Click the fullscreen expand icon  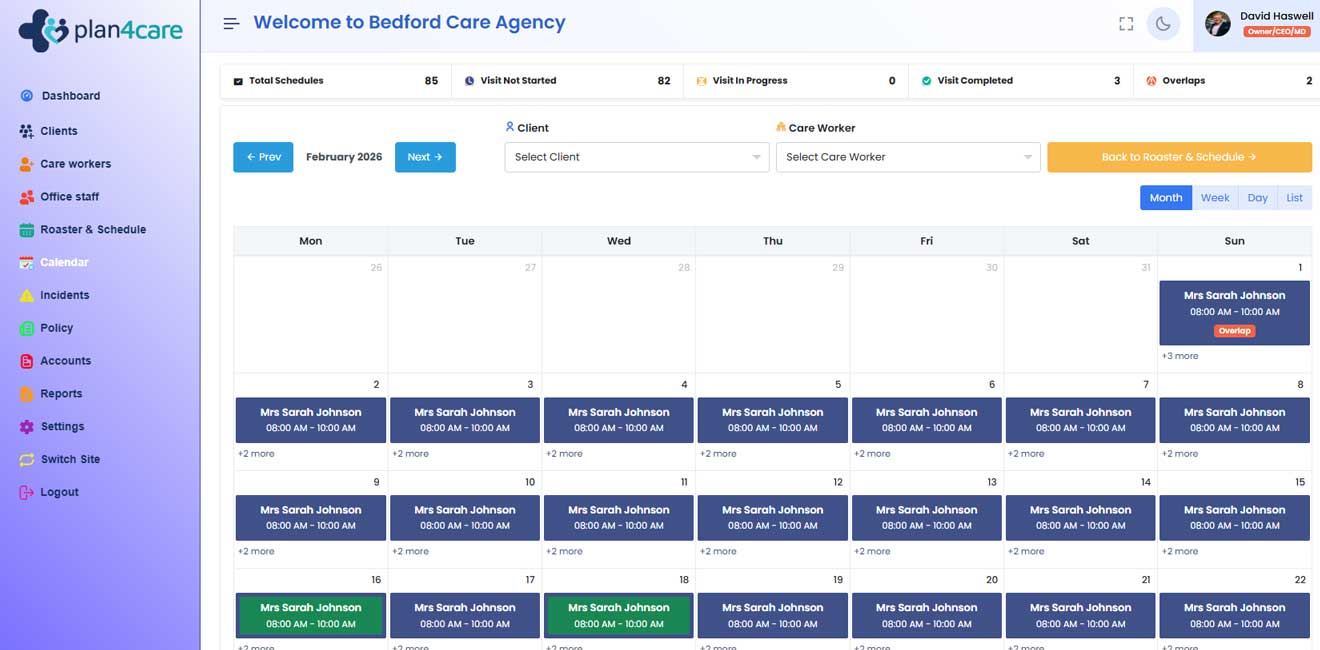pyautogui.click(x=1126, y=24)
